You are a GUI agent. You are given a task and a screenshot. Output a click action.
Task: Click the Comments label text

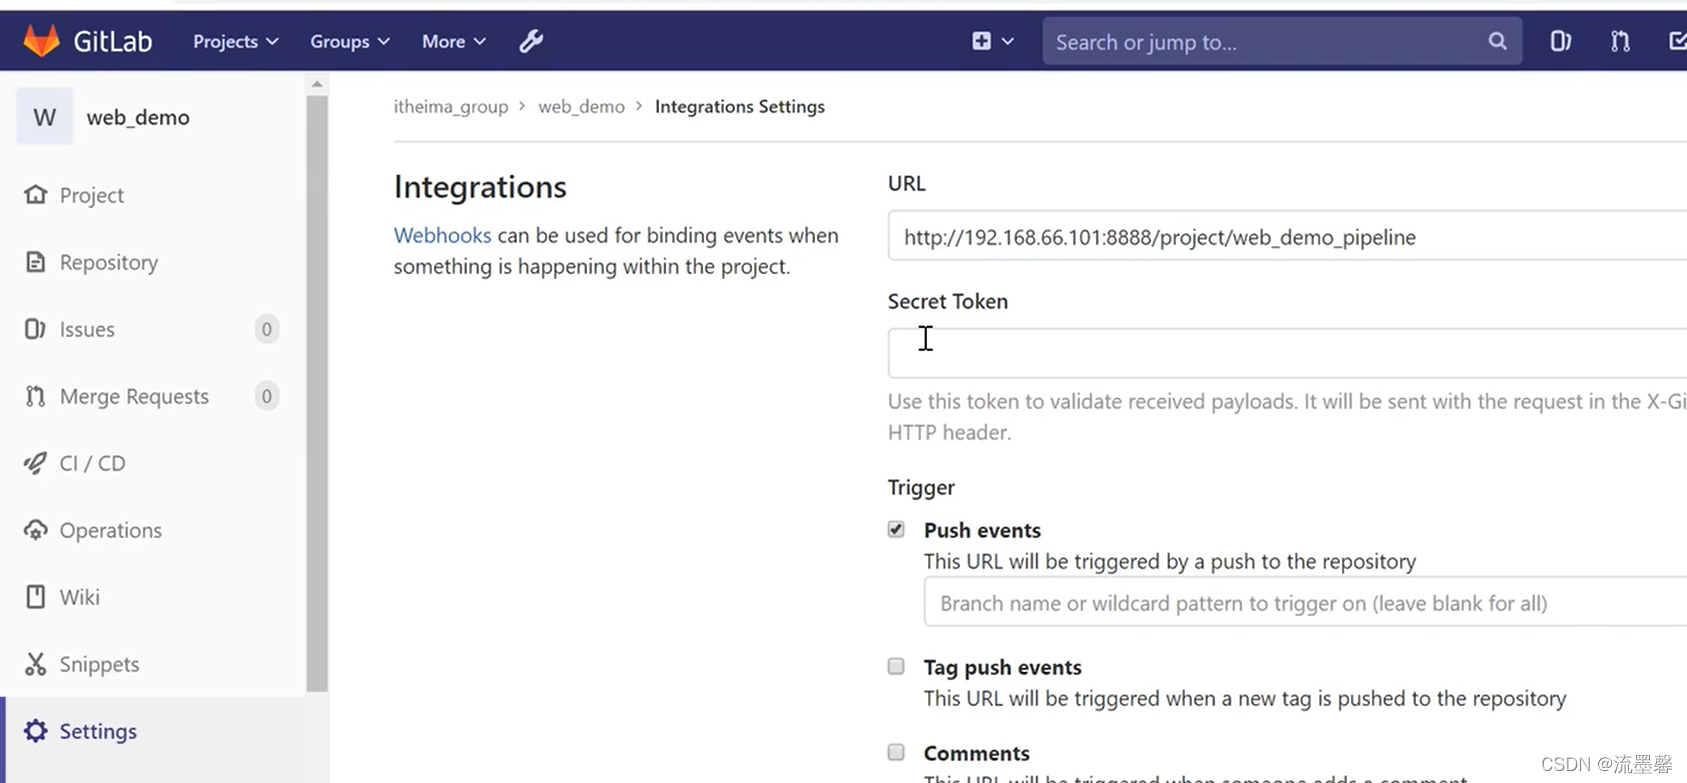coord(977,753)
